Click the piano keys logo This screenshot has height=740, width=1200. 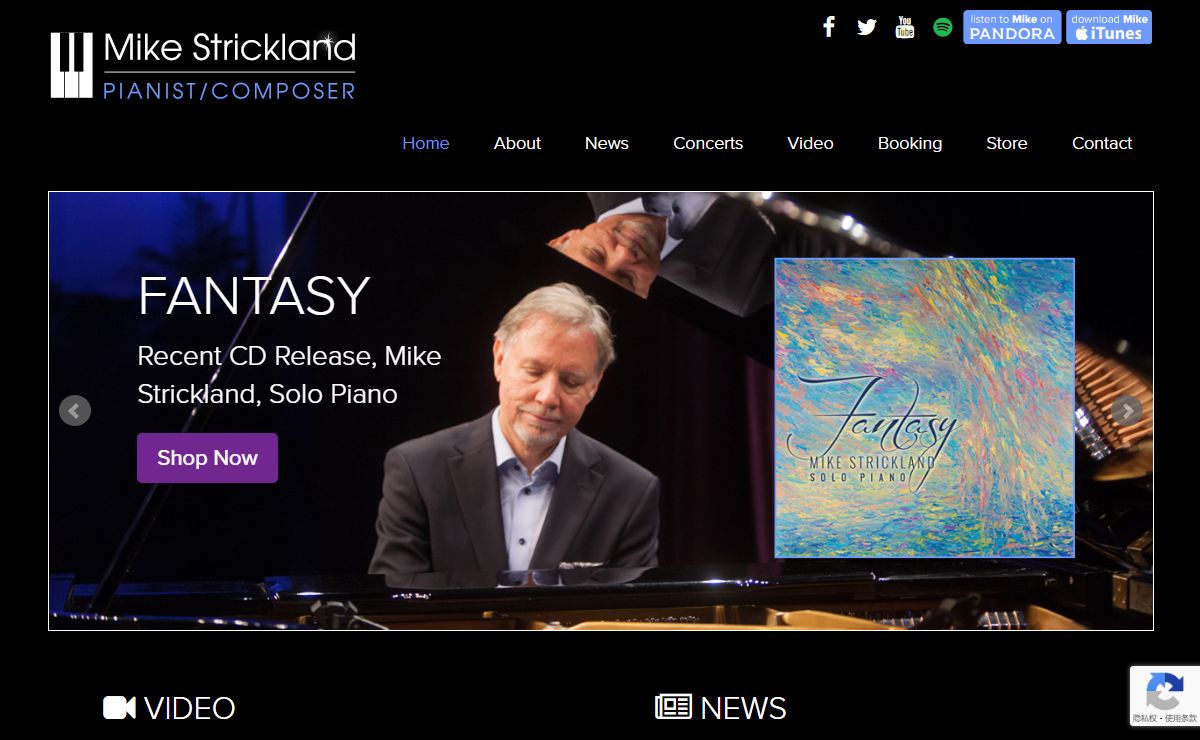(72, 65)
